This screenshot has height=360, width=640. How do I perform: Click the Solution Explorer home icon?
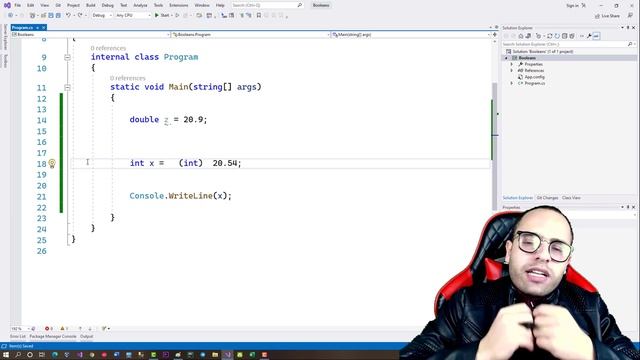[521, 36]
